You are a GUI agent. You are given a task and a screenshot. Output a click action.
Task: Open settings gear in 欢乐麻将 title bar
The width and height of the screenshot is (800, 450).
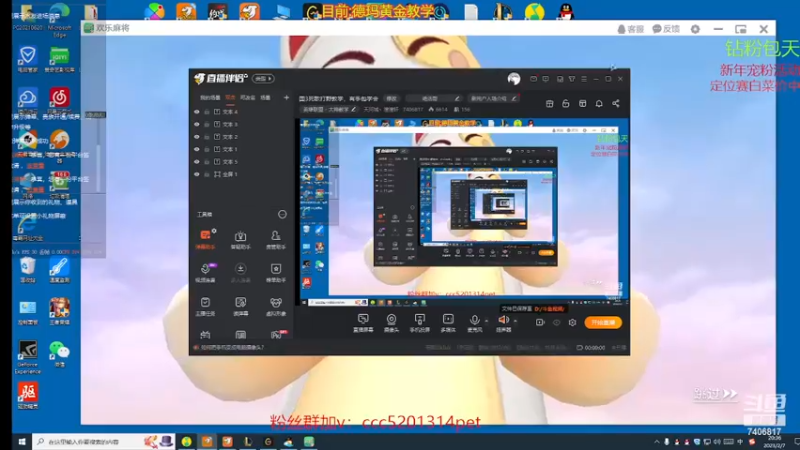[x=695, y=29]
